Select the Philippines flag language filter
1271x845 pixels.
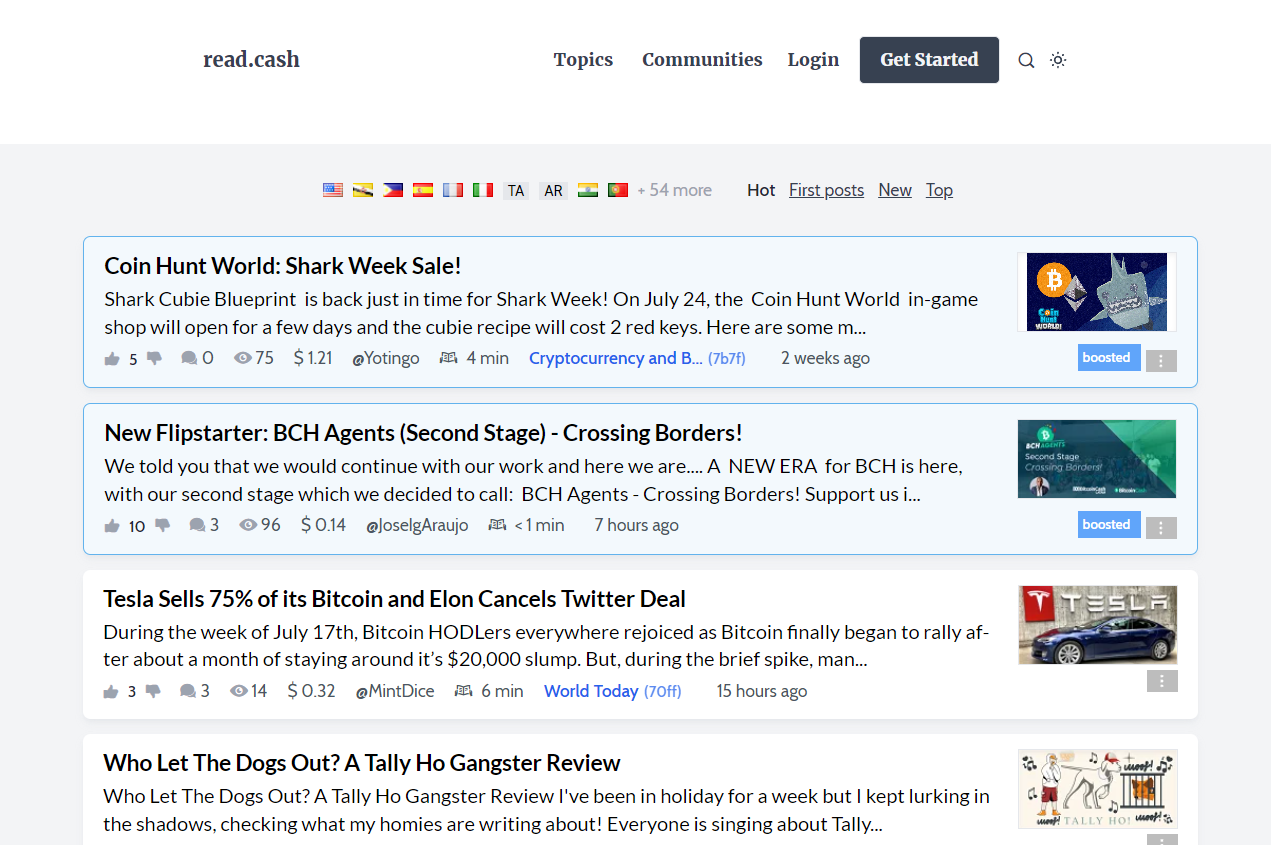393,190
